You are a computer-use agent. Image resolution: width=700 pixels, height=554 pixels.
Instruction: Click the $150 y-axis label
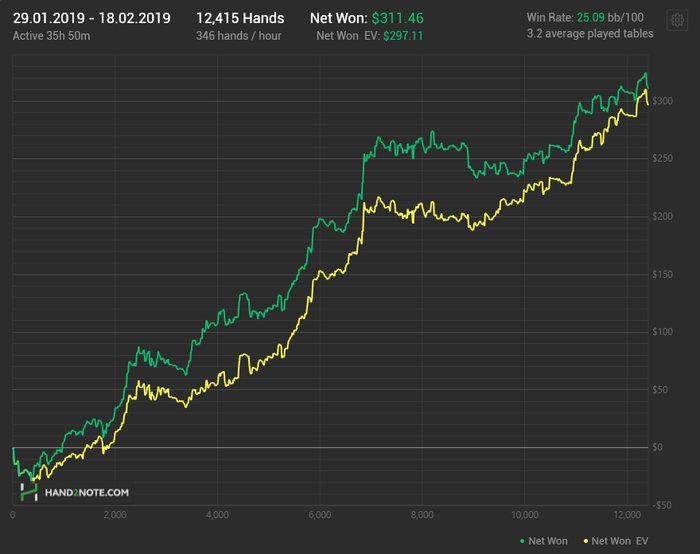[x=662, y=275]
